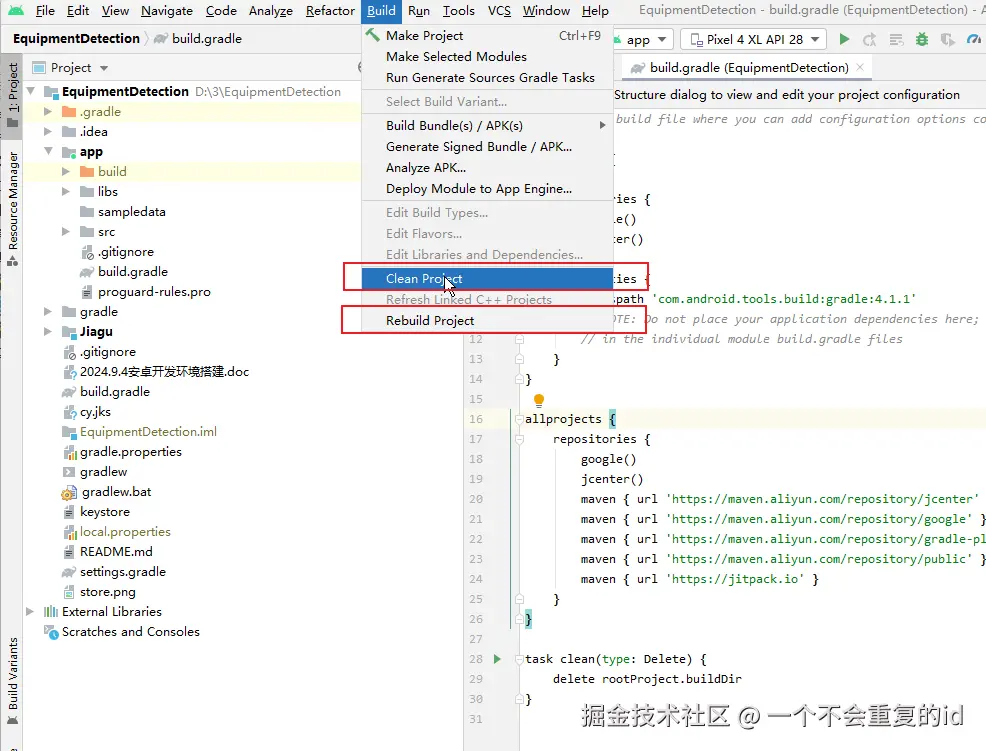Select keystore file in tree

[105, 512]
